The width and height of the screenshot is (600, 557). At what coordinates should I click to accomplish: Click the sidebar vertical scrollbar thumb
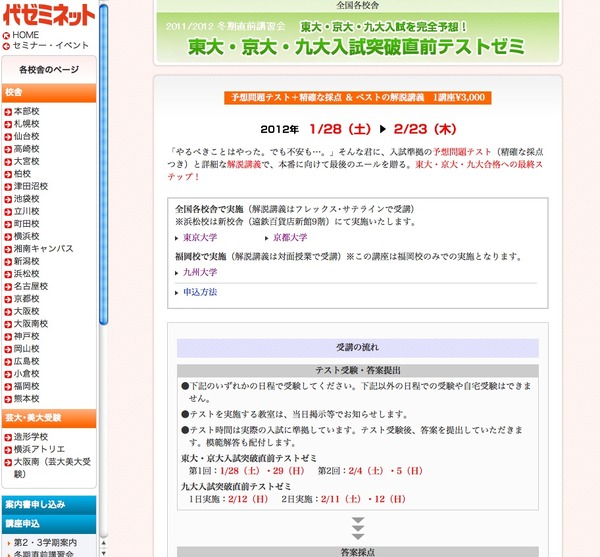tap(103, 164)
